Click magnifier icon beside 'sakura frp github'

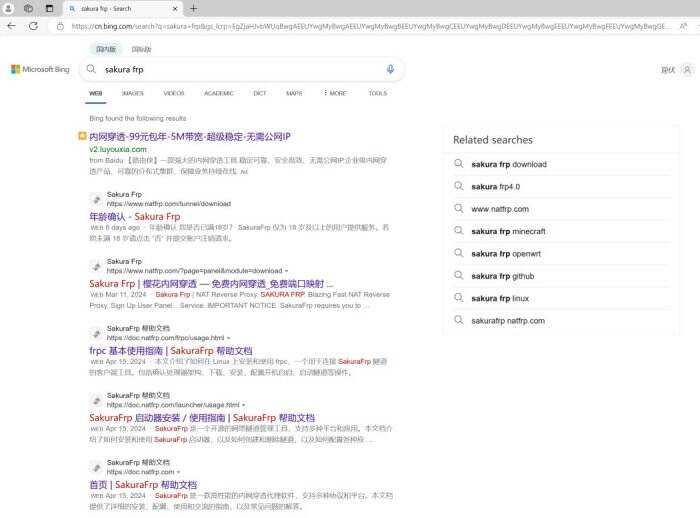[x=458, y=275]
